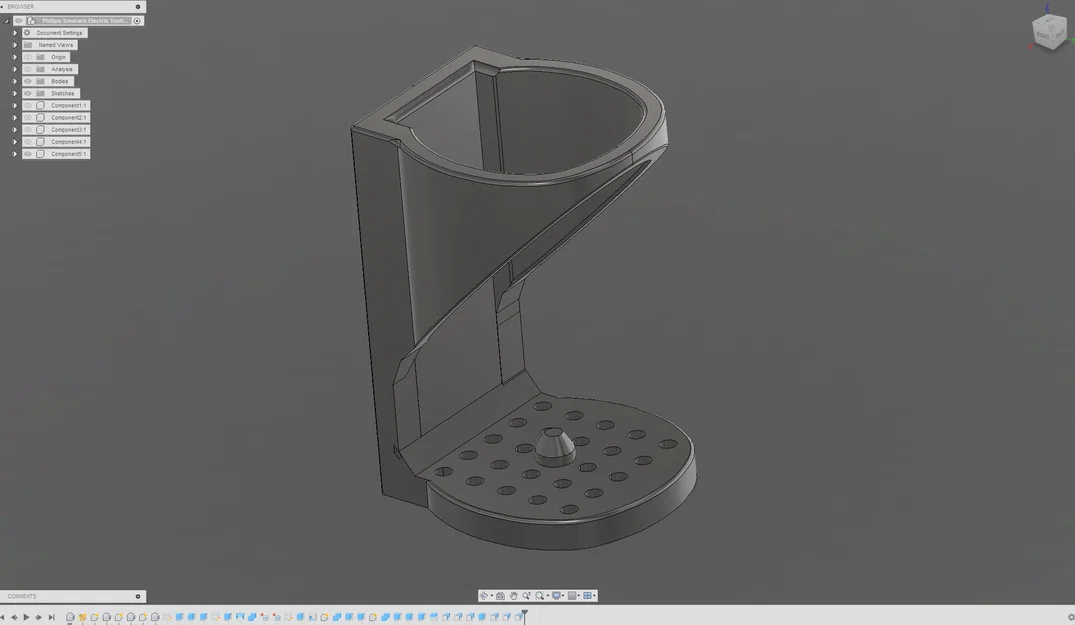Click the Component1:1 component icon
Viewport: 1075px width, 625px height.
tap(40, 106)
